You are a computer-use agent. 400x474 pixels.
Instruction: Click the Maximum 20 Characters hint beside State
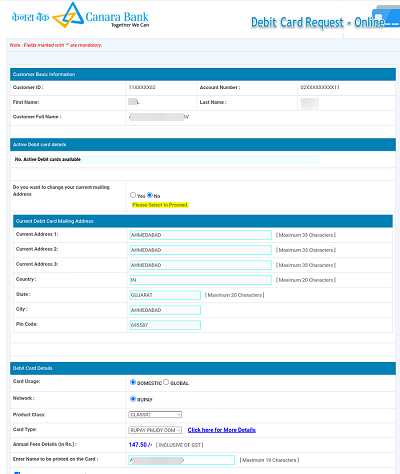[x=235, y=295]
